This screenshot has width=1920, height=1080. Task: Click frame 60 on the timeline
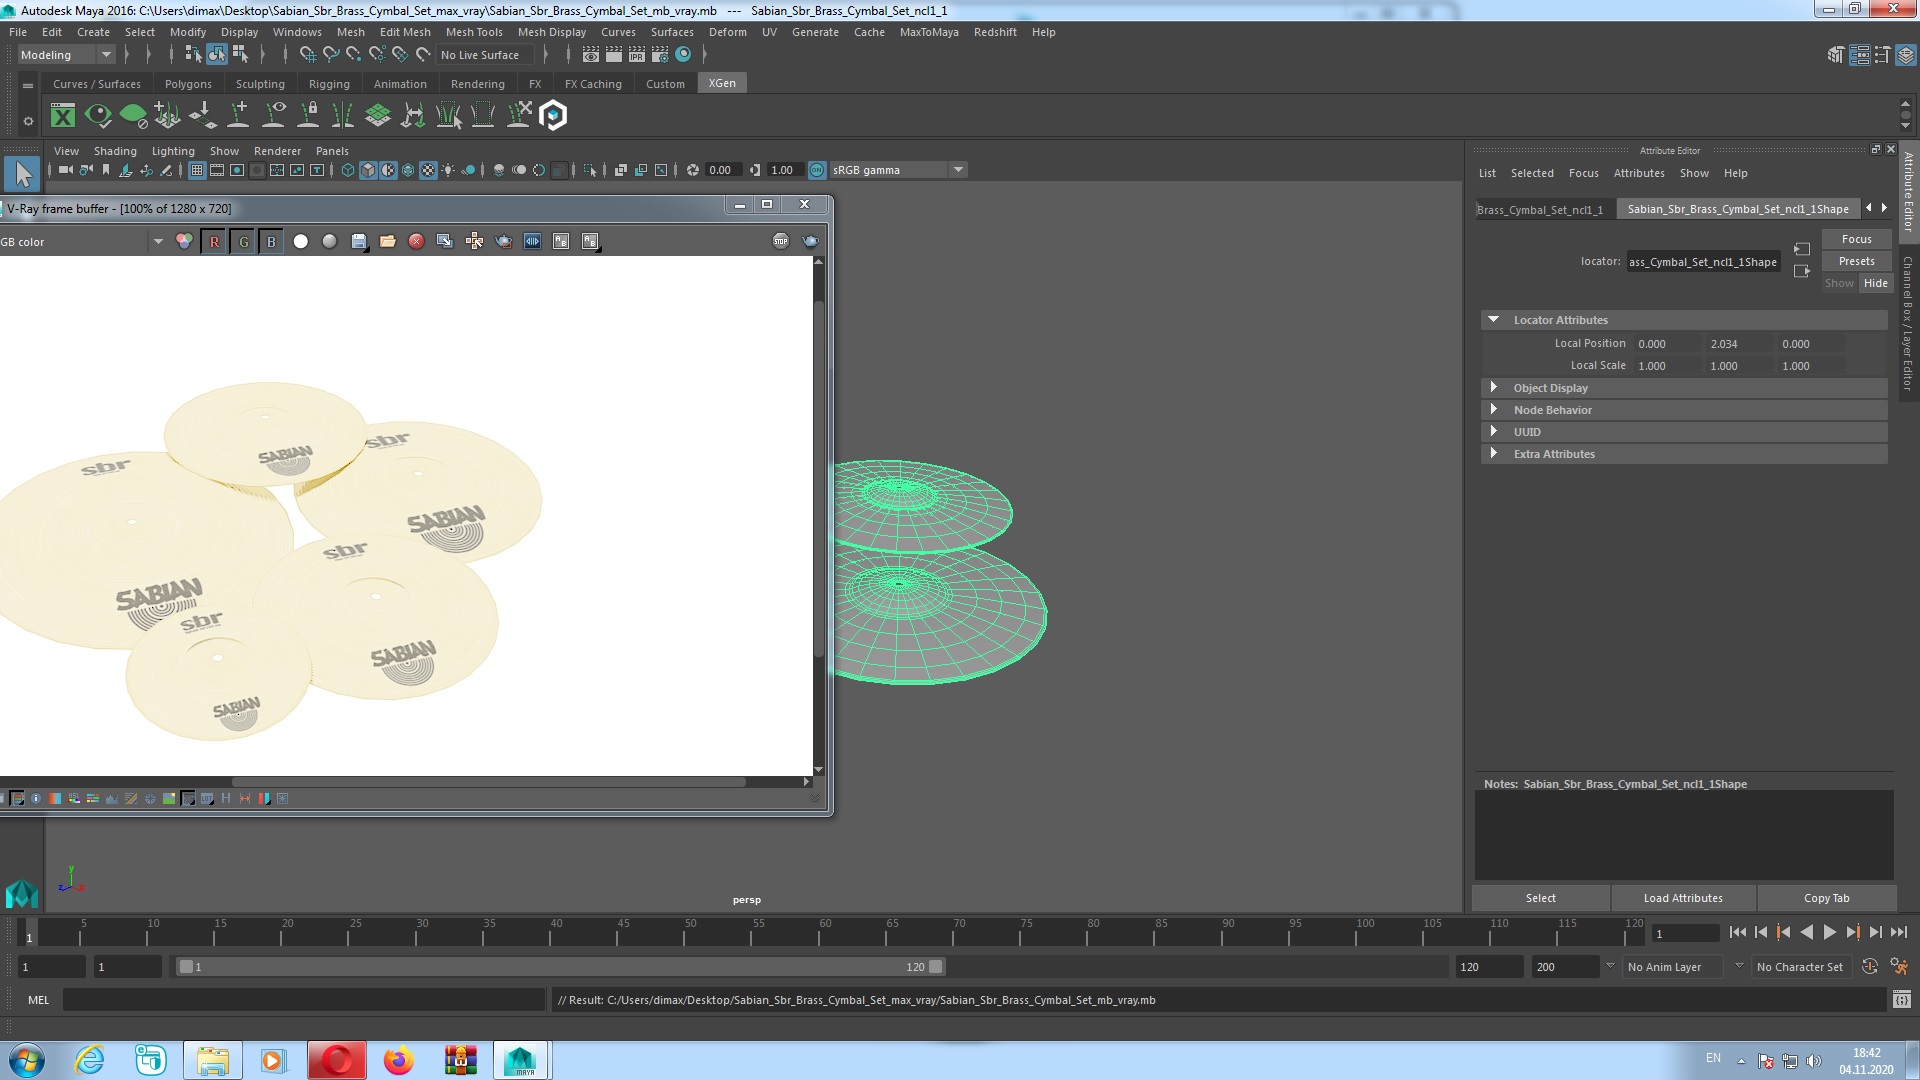825,933
